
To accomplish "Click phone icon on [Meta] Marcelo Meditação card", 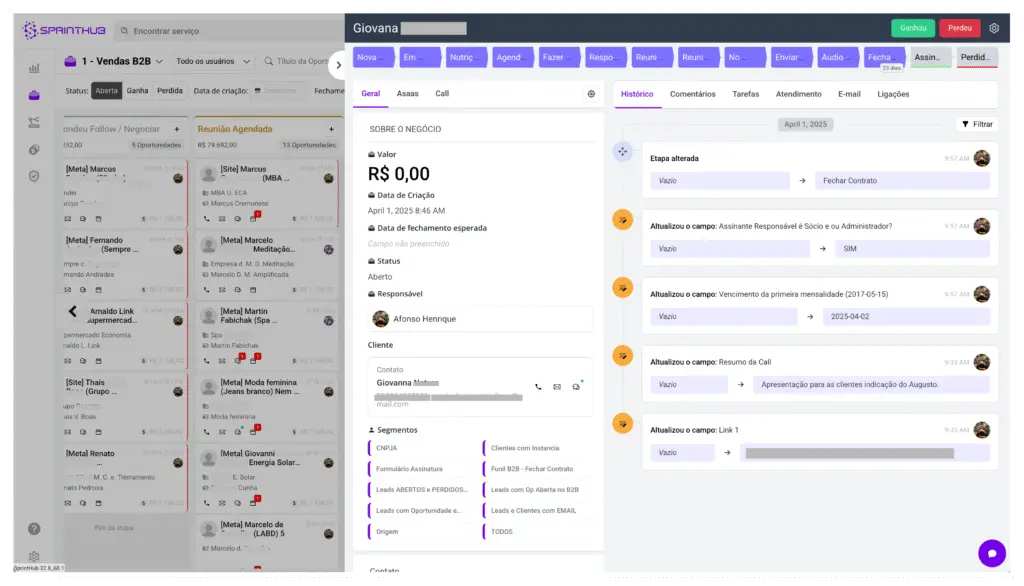I will click(207, 289).
